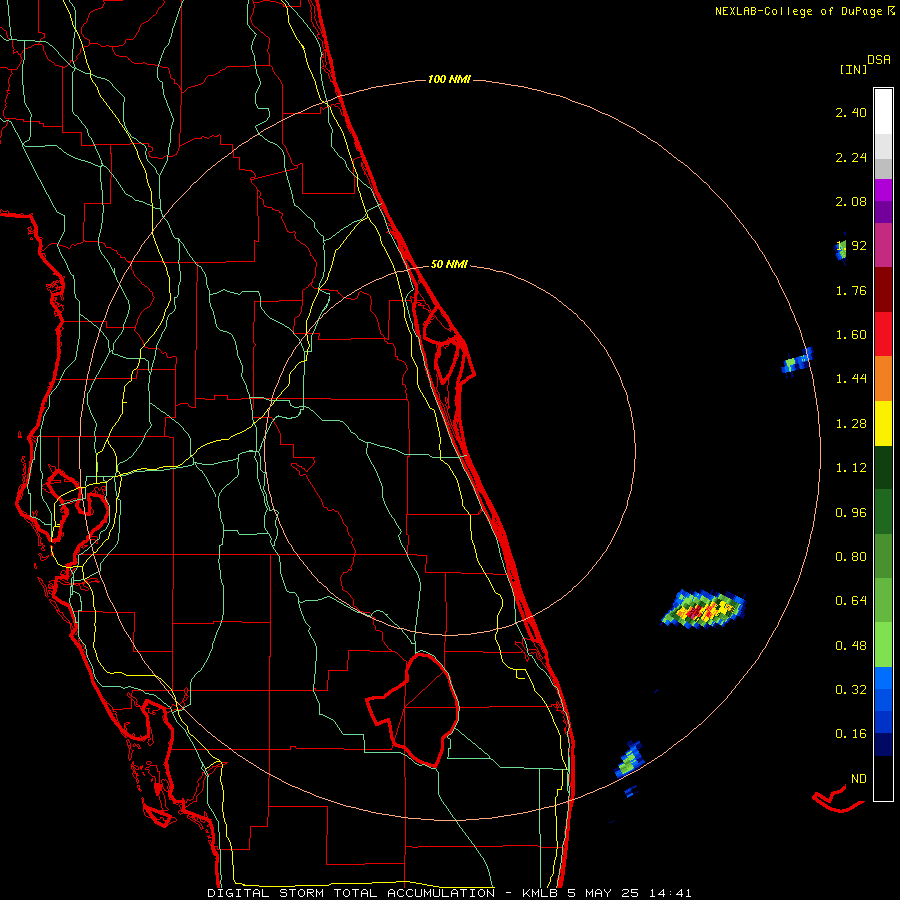Pick the yellow swatch beside 1.28
The width and height of the screenshot is (900, 900).
pyautogui.click(x=883, y=423)
